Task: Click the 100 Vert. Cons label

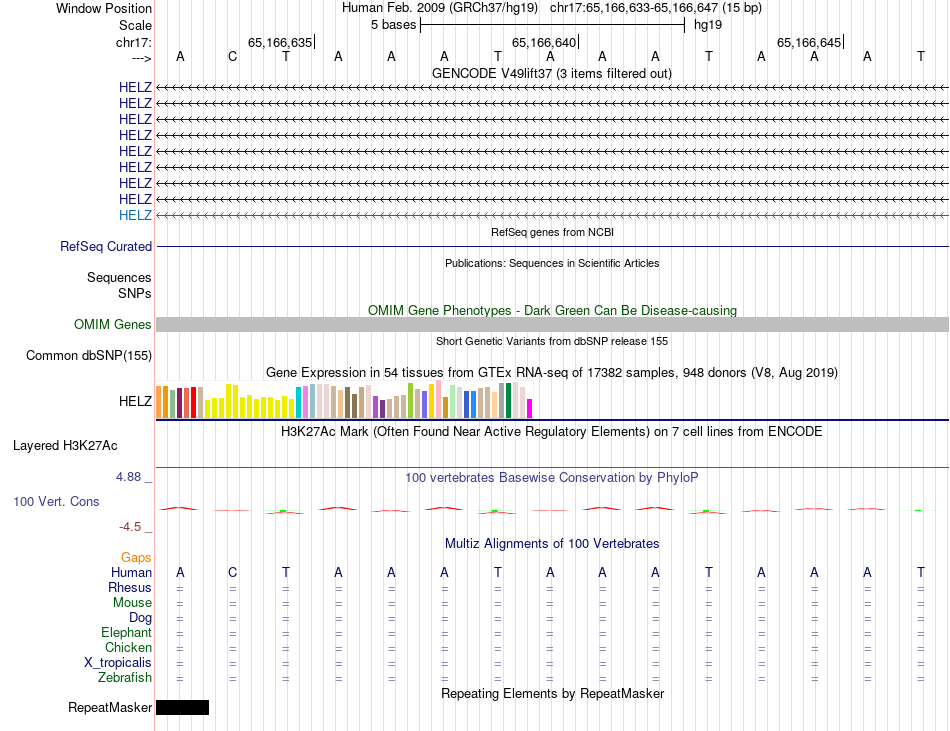Action: [x=56, y=501]
